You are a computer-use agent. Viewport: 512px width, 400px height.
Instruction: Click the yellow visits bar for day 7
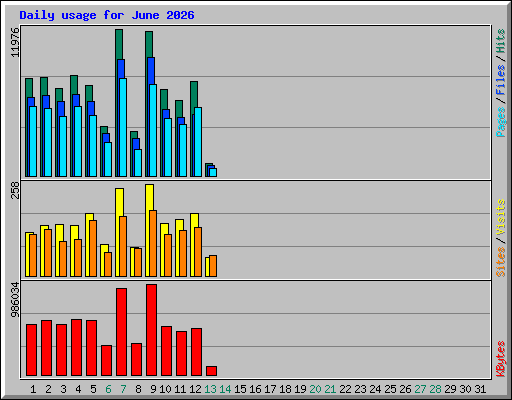(120, 202)
